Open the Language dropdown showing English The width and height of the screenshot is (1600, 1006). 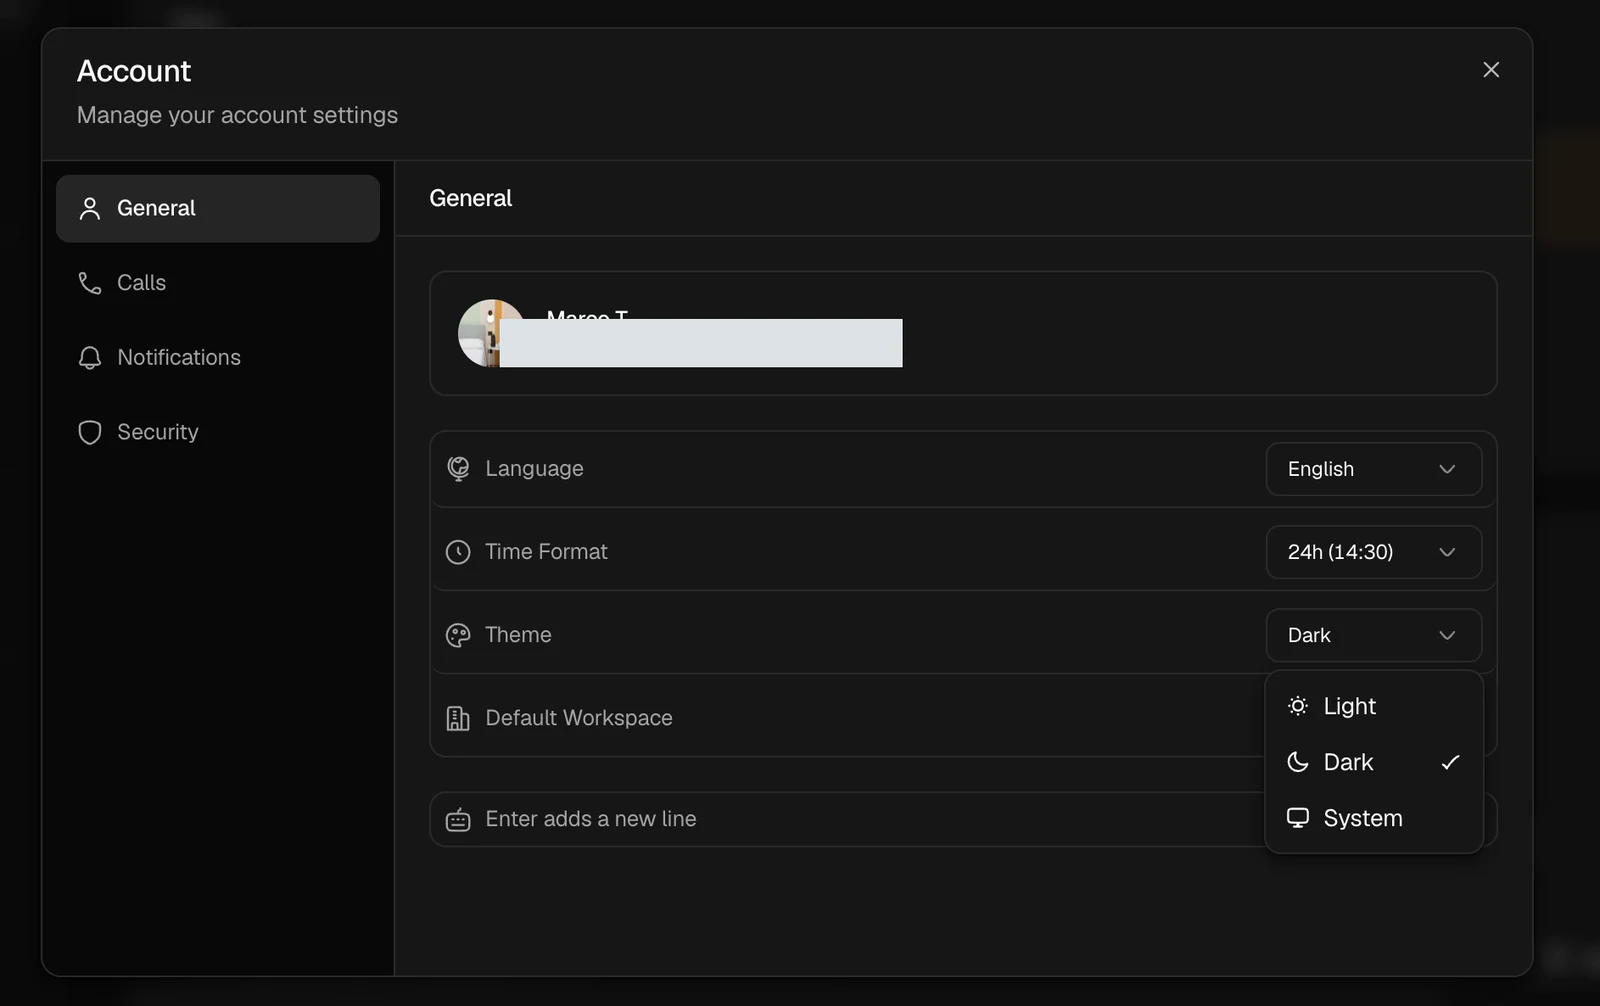1373,469
